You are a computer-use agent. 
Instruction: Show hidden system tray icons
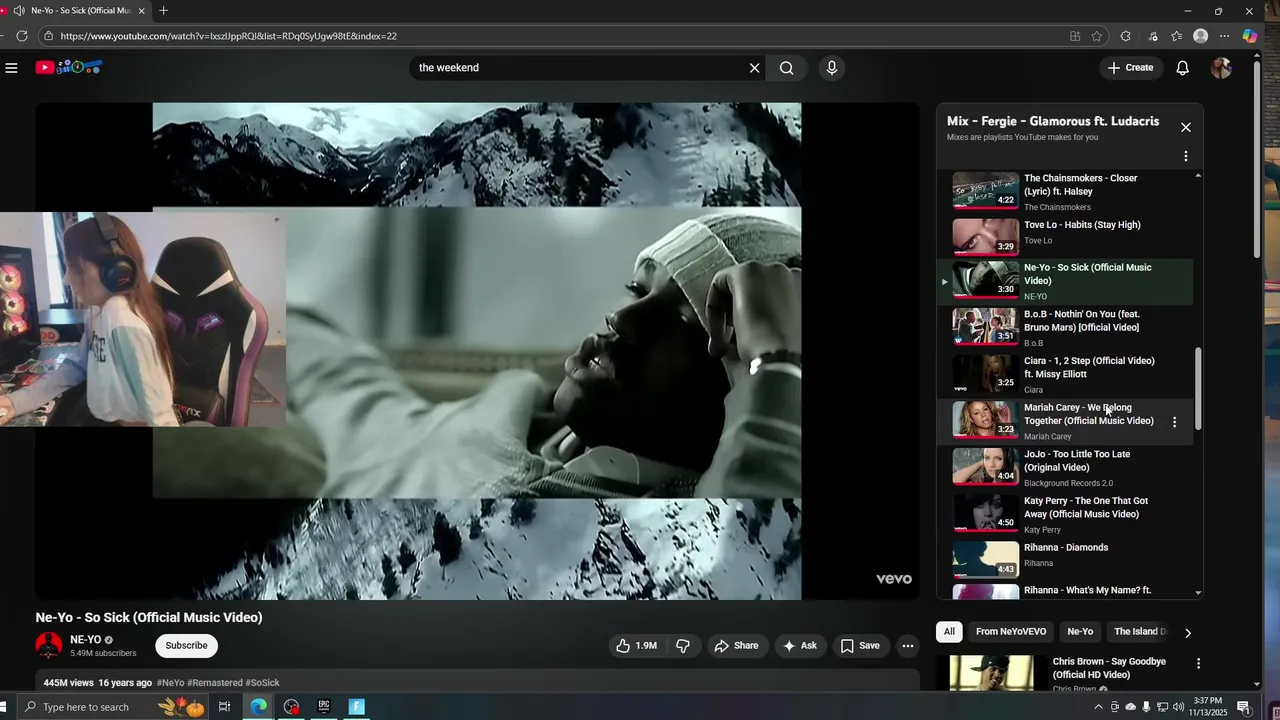click(x=1100, y=707)
